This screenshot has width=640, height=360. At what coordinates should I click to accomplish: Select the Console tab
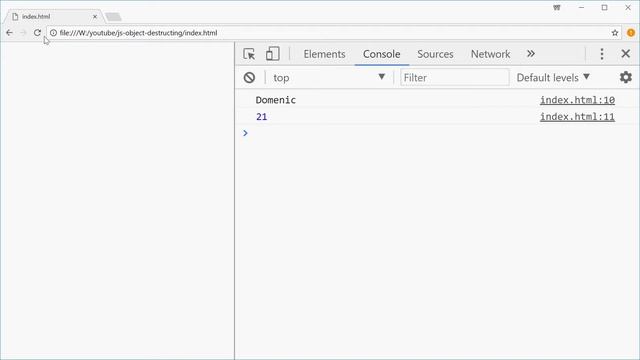click(382, 54)
